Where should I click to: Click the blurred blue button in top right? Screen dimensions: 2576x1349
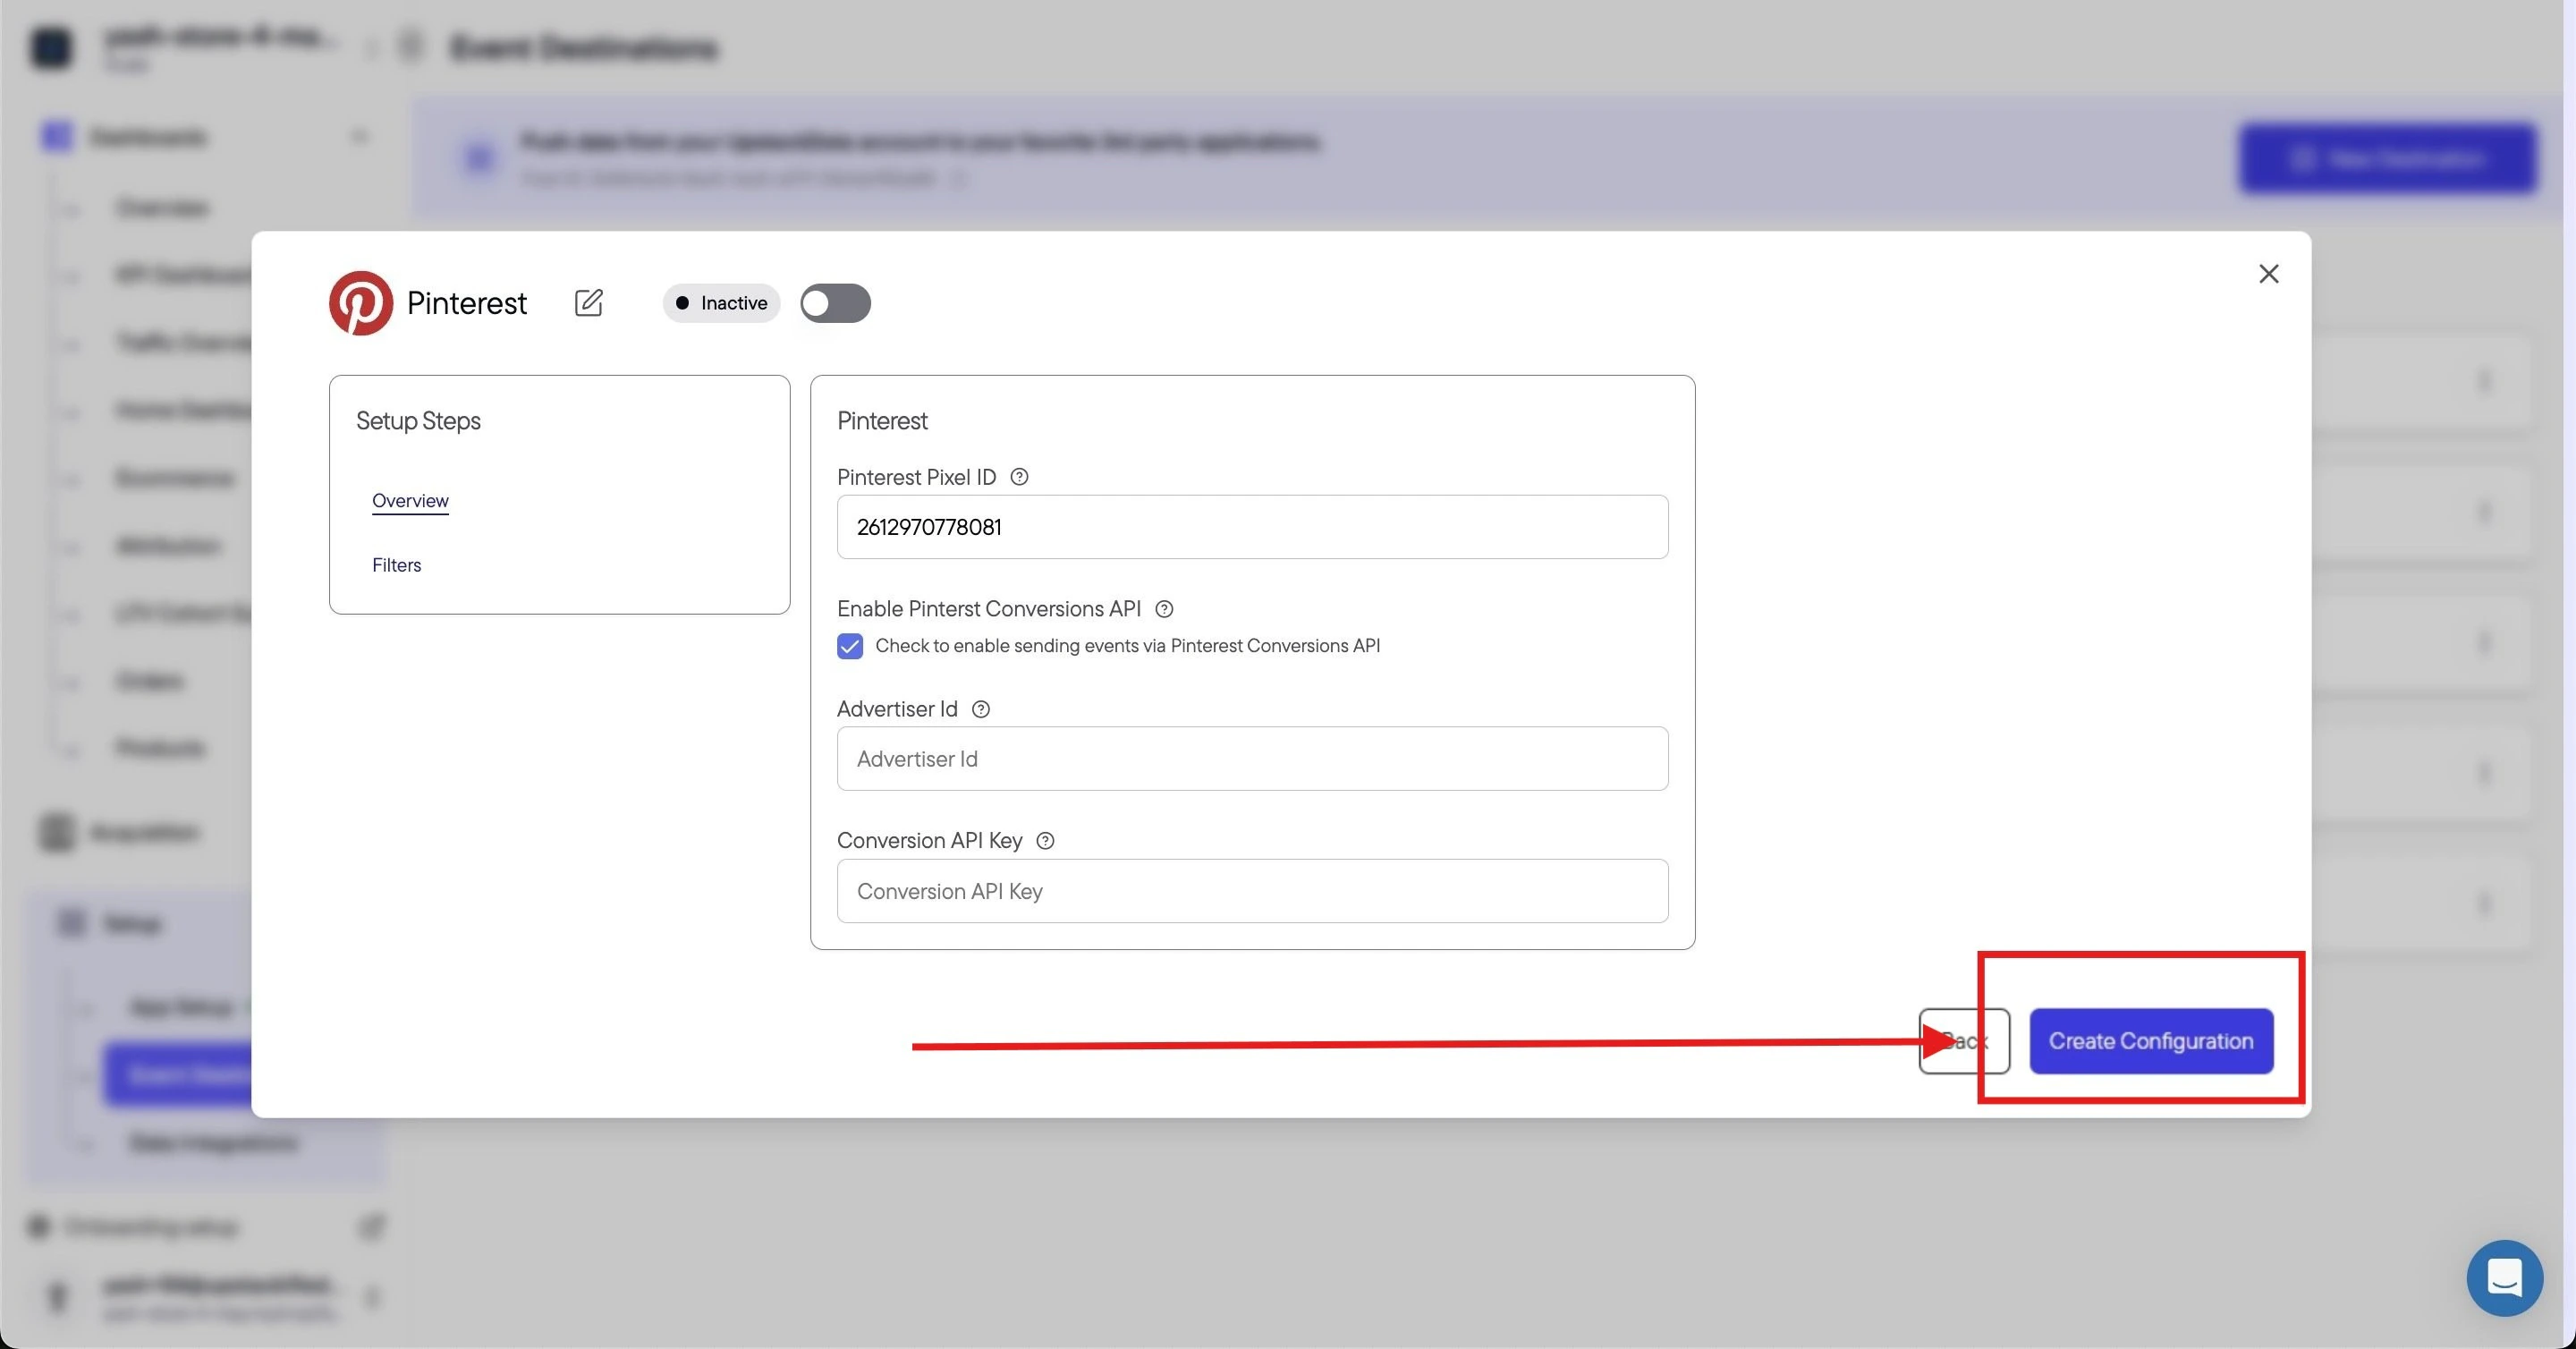pyautogui.click(x=2388, y=158)
